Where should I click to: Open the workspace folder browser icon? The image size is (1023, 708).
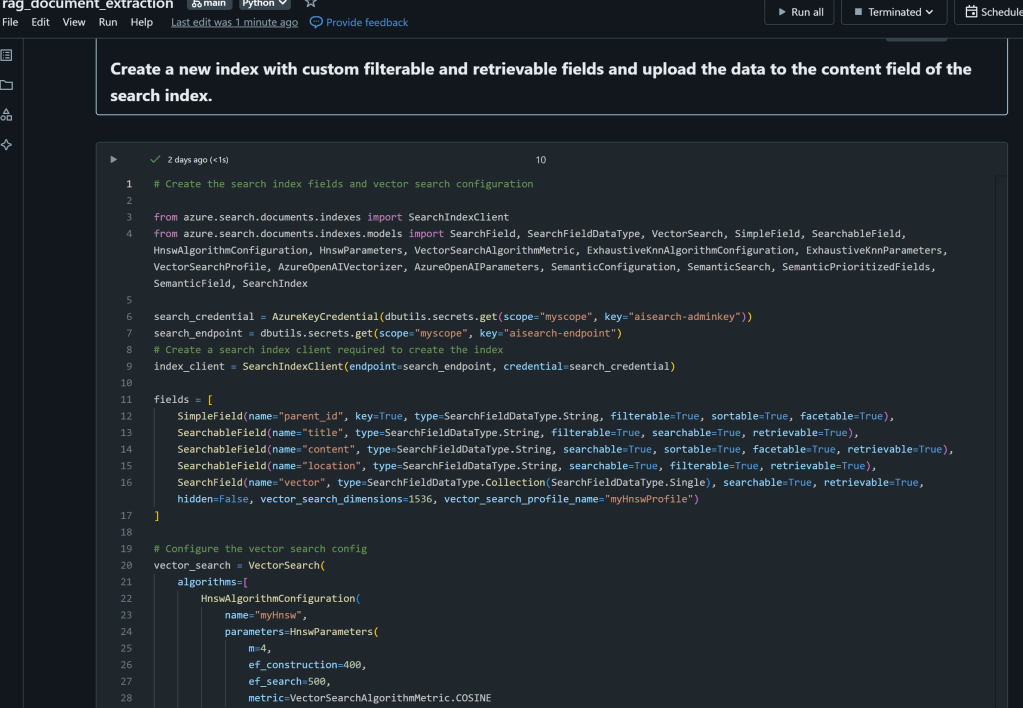[7, 85]
